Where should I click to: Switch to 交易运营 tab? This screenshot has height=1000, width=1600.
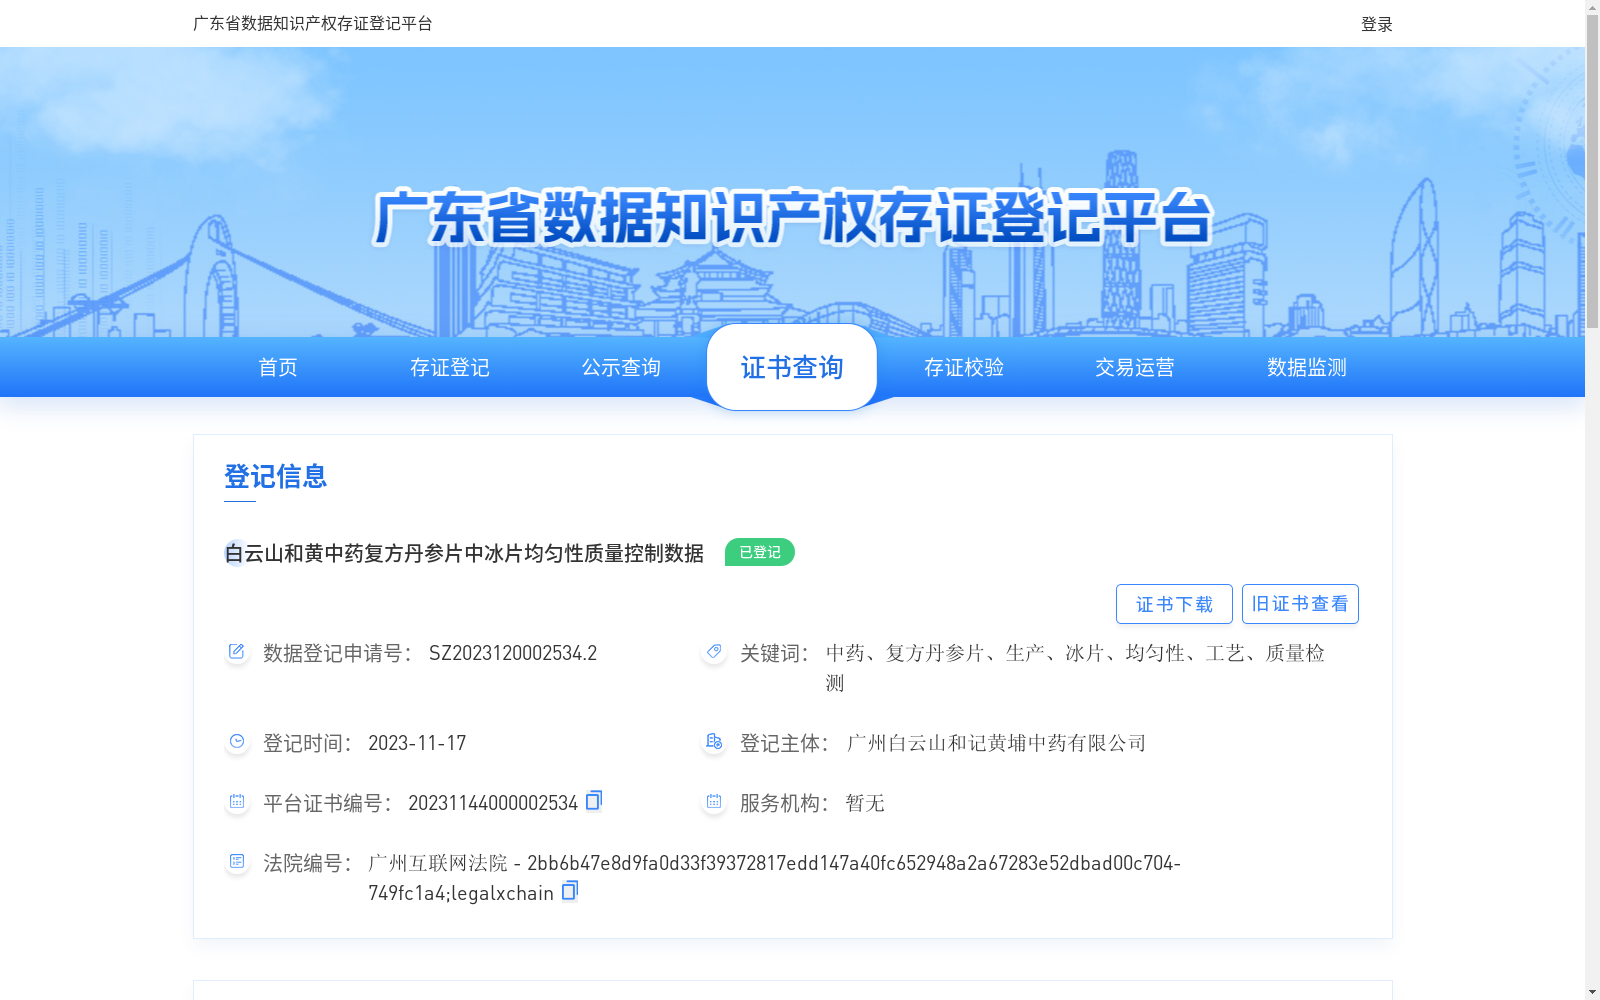(x=1135, y=367)
